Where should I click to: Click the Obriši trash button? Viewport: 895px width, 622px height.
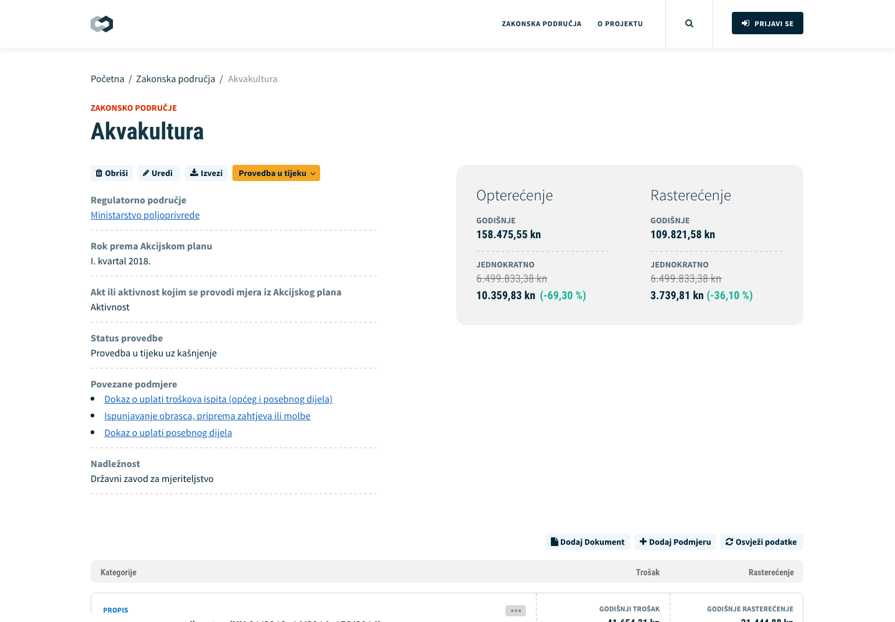(x=112, y=173)
